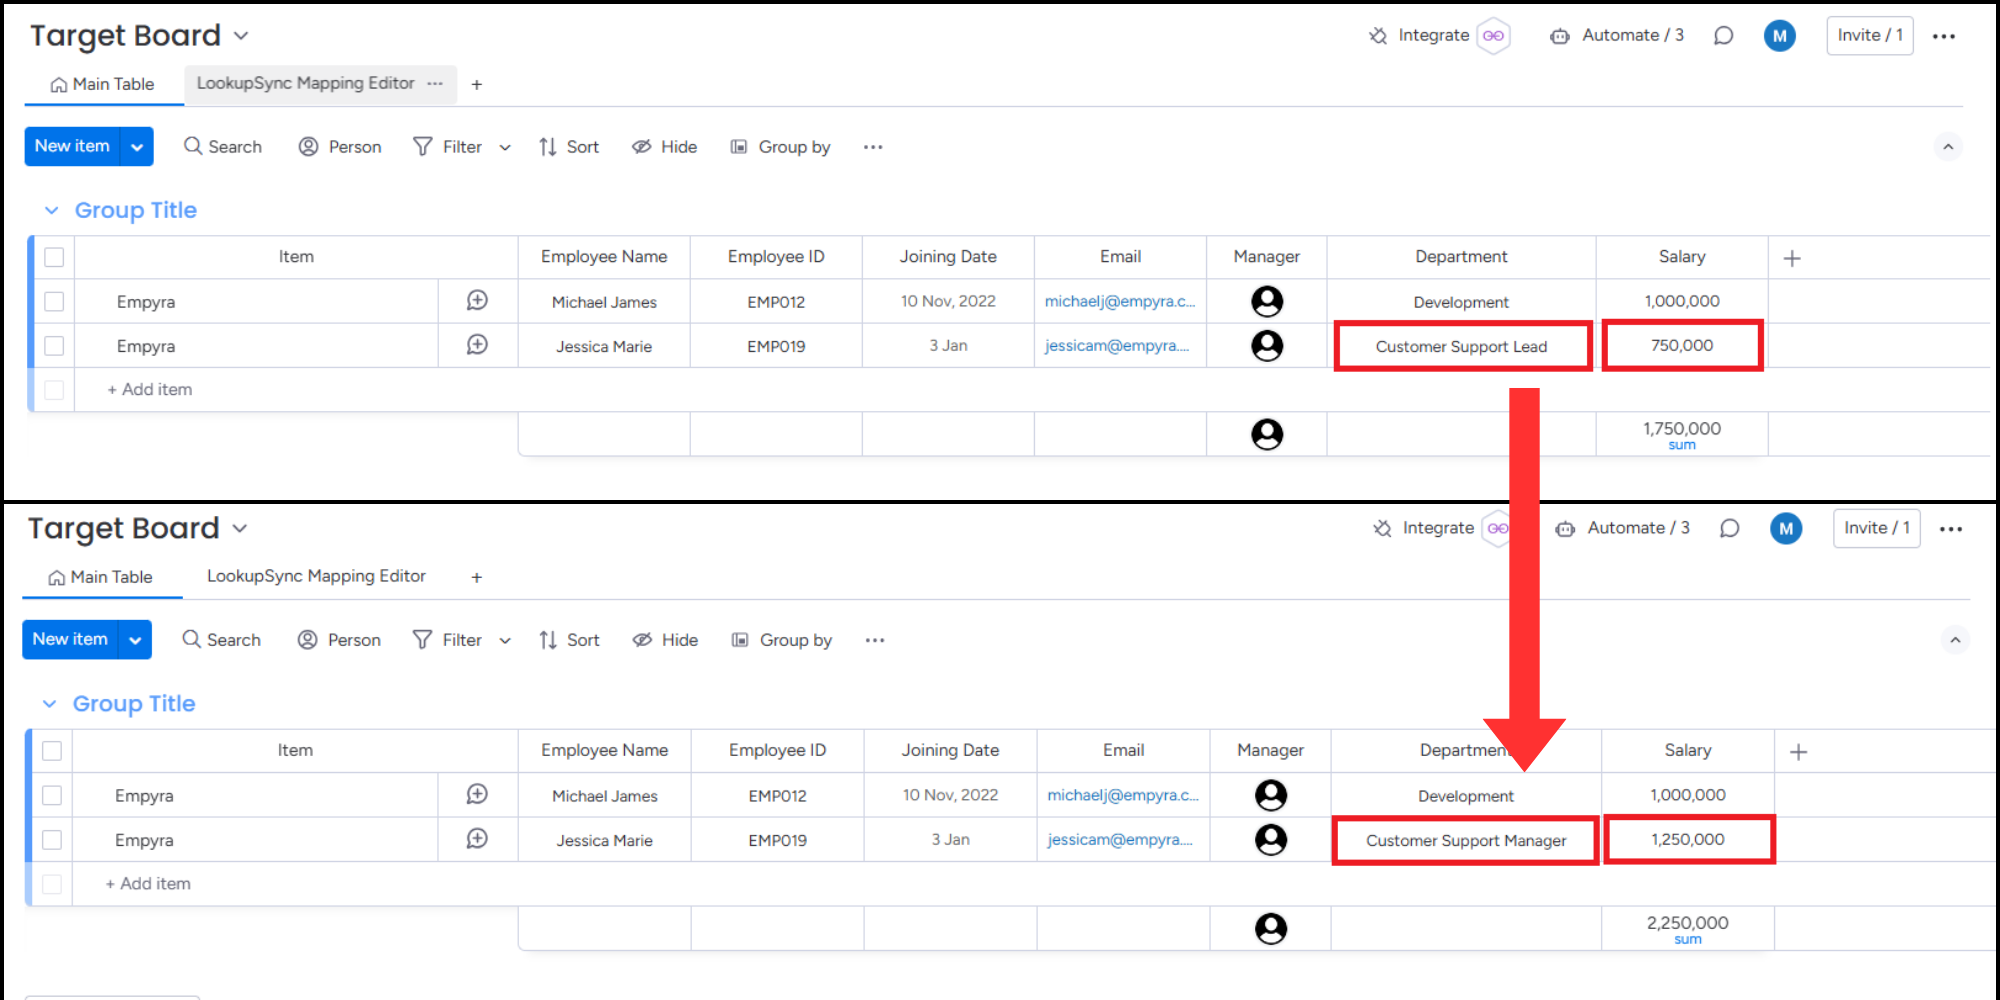Switch to Main Table tab in upper board
Screen dimensions: 2000x1000
point(103,84)
